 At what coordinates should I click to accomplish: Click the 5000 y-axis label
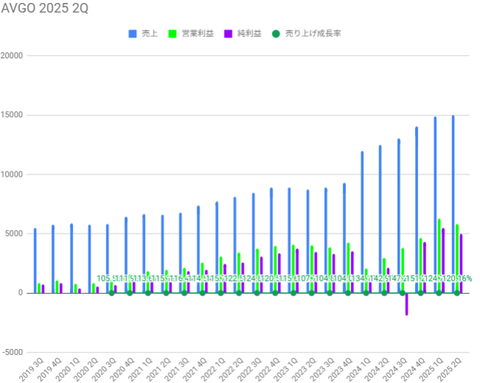click(x=14, y=234)
